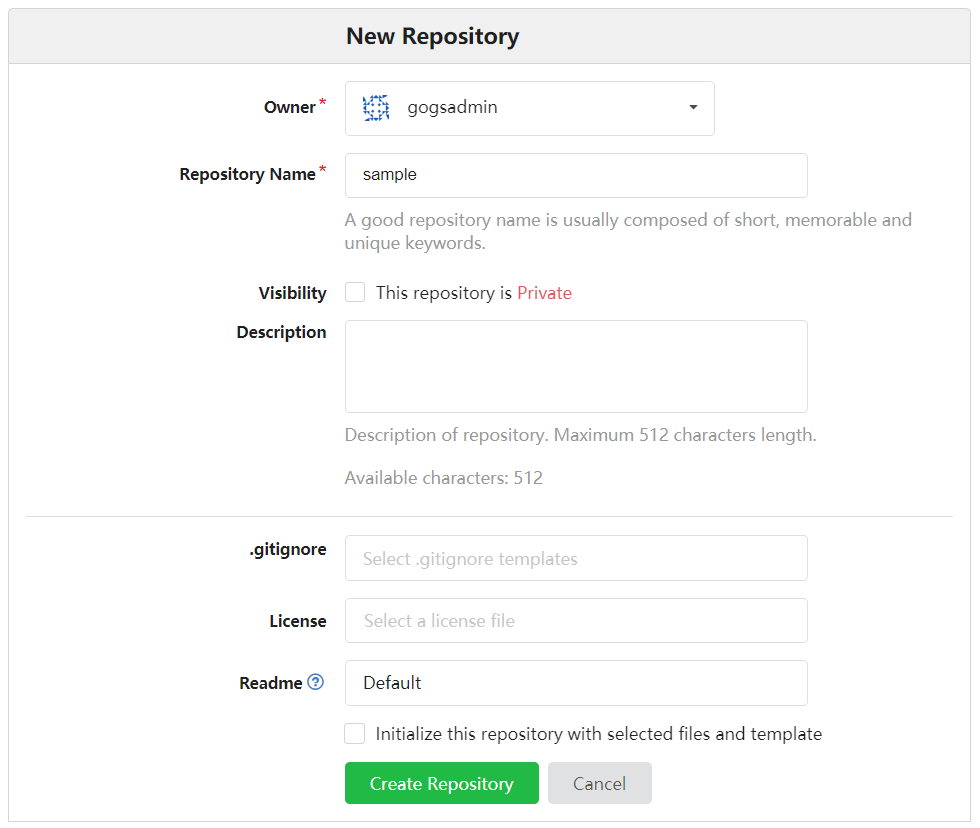This screenshot has width=980, height=828.
Task: Click the Repository Name field label
Action: pyautogui.click(x=247, y=174)
